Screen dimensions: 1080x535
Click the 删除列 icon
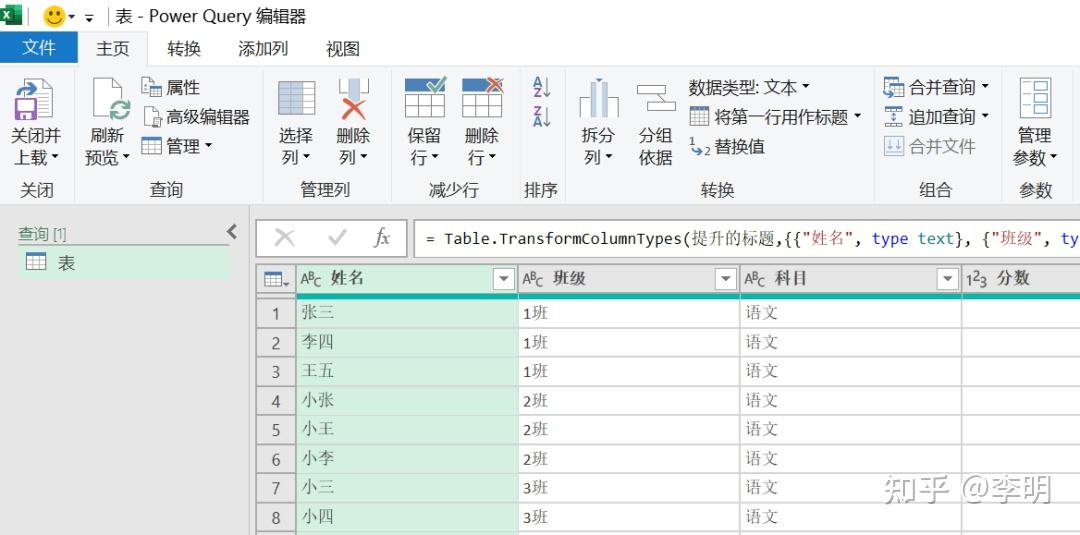click(353, 98)
